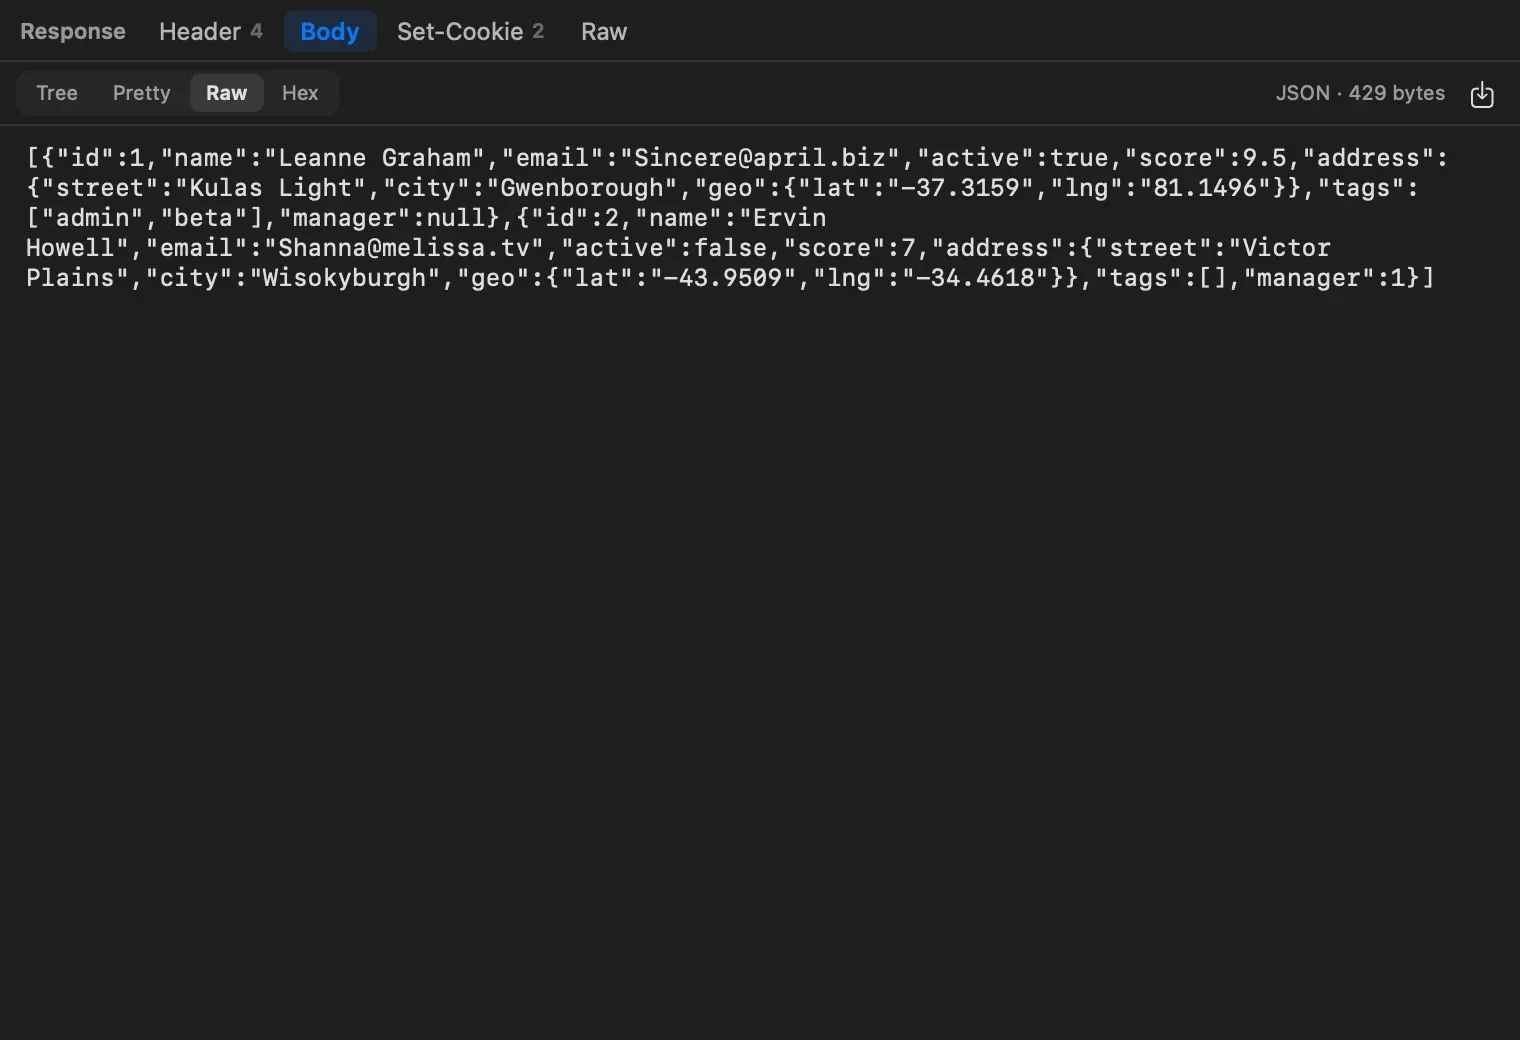Open the Set-Cookie tab
Image resolution: width=1520 pixels, height=1040 pixels.
[x=471, y=32]
